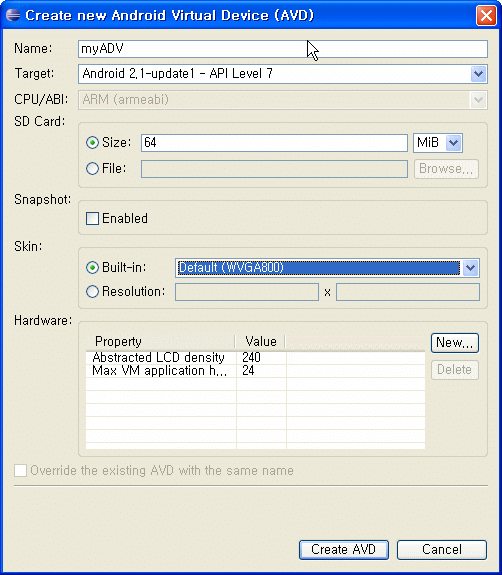Select the SD Card Size radio button
This screenshot has width=502, height=575.
pyautogui.click(x=92, y=142)
